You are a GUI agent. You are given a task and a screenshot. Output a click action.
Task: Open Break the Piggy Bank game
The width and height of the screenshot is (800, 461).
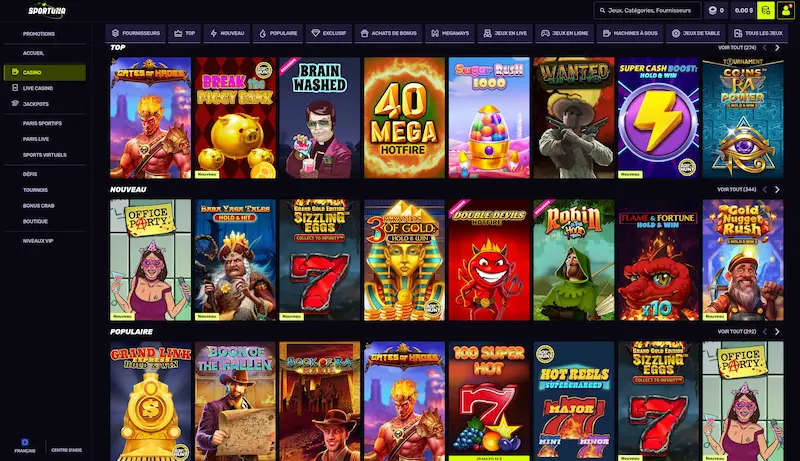pos(235,118)
